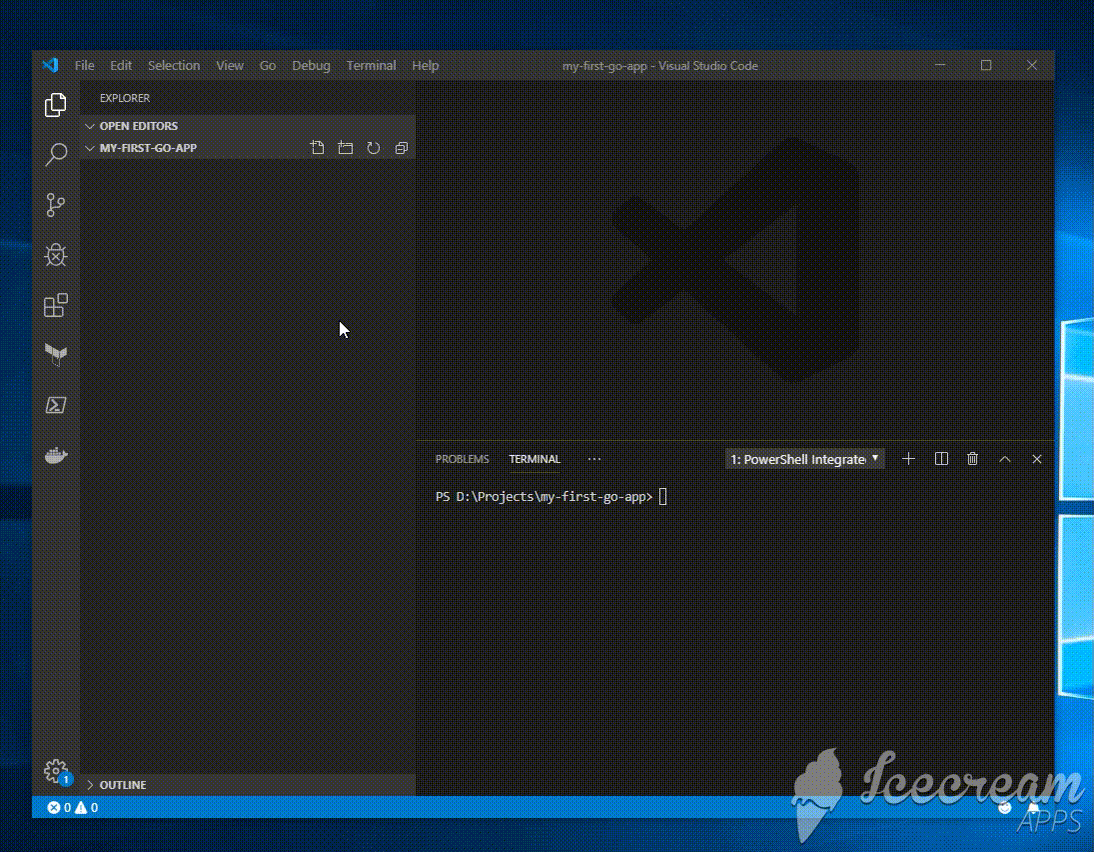The width and height of the screenshot is (1094, 852).
Task: Maximize the Visual Studio Code window
Action: [x=986, y=65]
